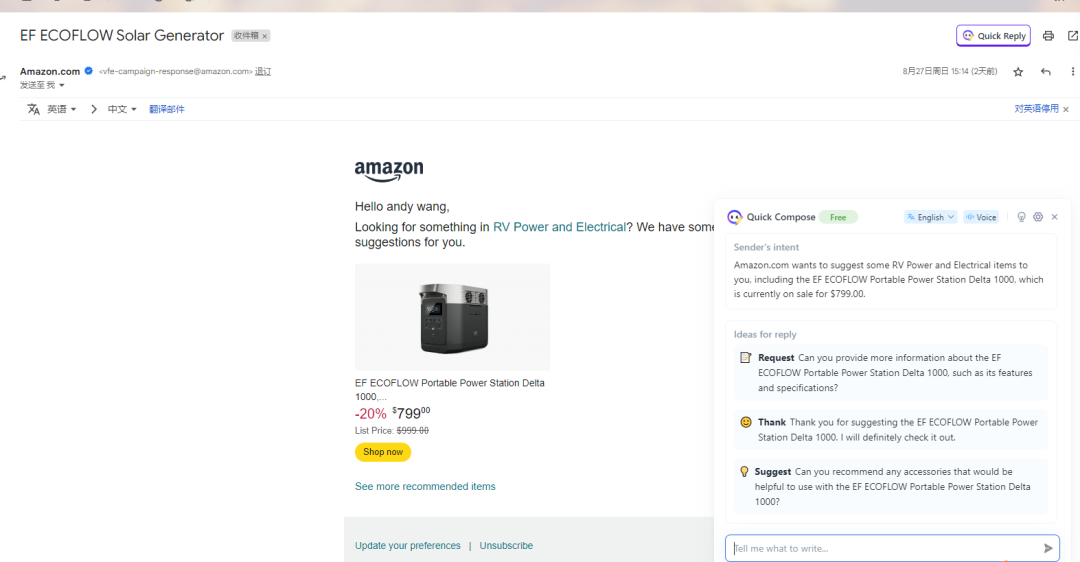The height and width of the screenshot is (562, 1080).
Task: Toggle Voice in Quick Compose
Action: (981, 217)
